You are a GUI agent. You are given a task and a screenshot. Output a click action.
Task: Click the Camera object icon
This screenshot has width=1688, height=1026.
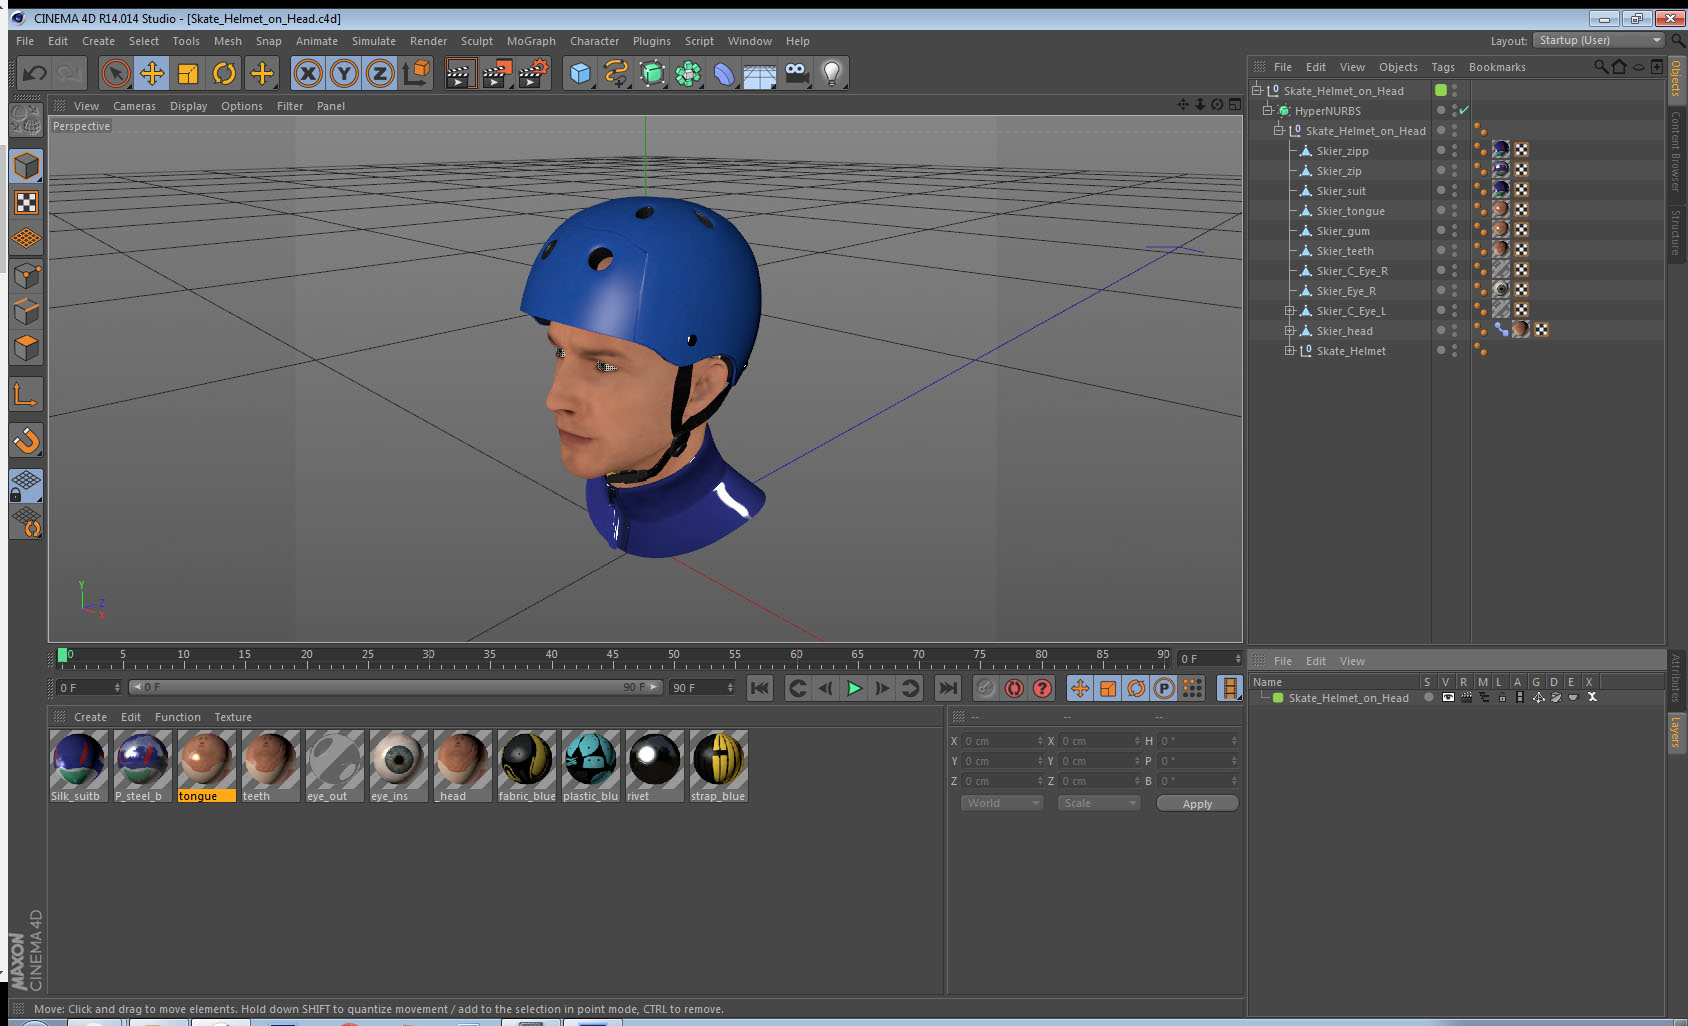(x=796, y=73)
